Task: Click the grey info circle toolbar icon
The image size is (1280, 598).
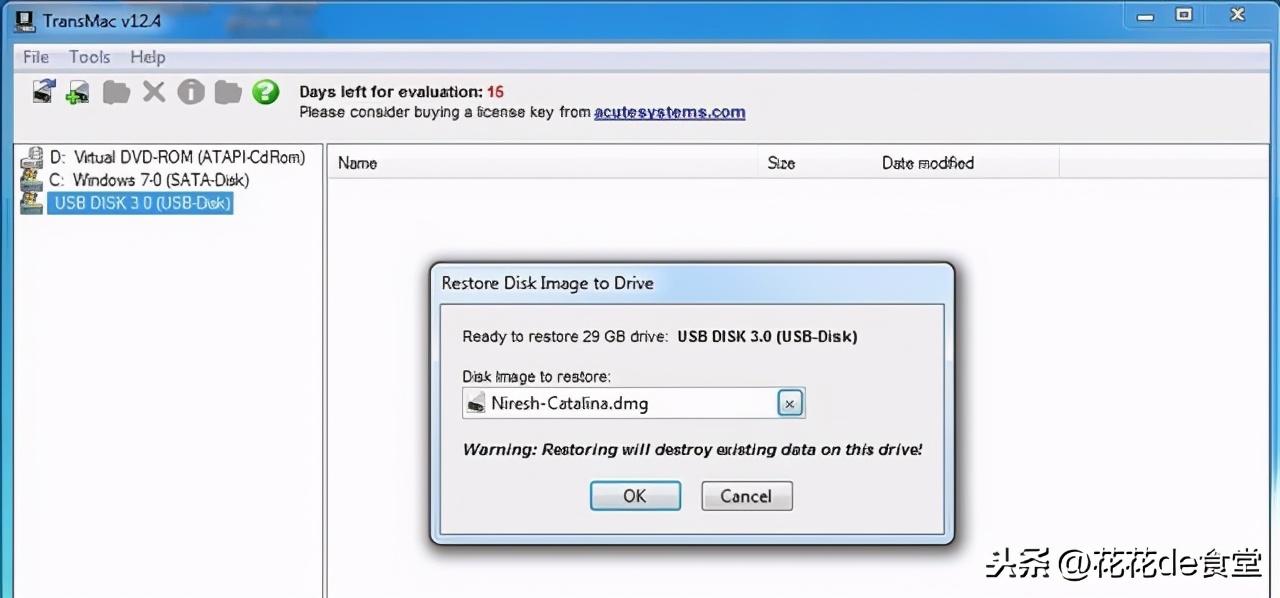Action: click(x=191, y=92)
